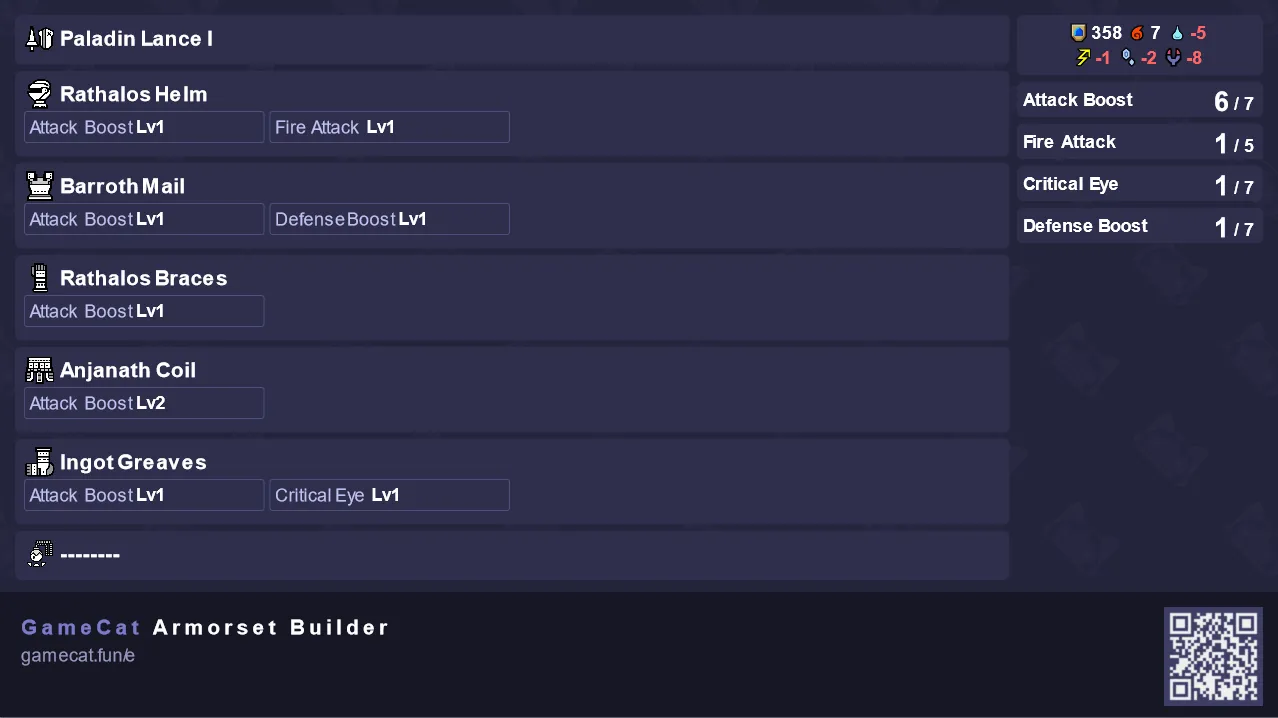
Task: Click the defense shield icon showing 358
Action: [1078, 33]
